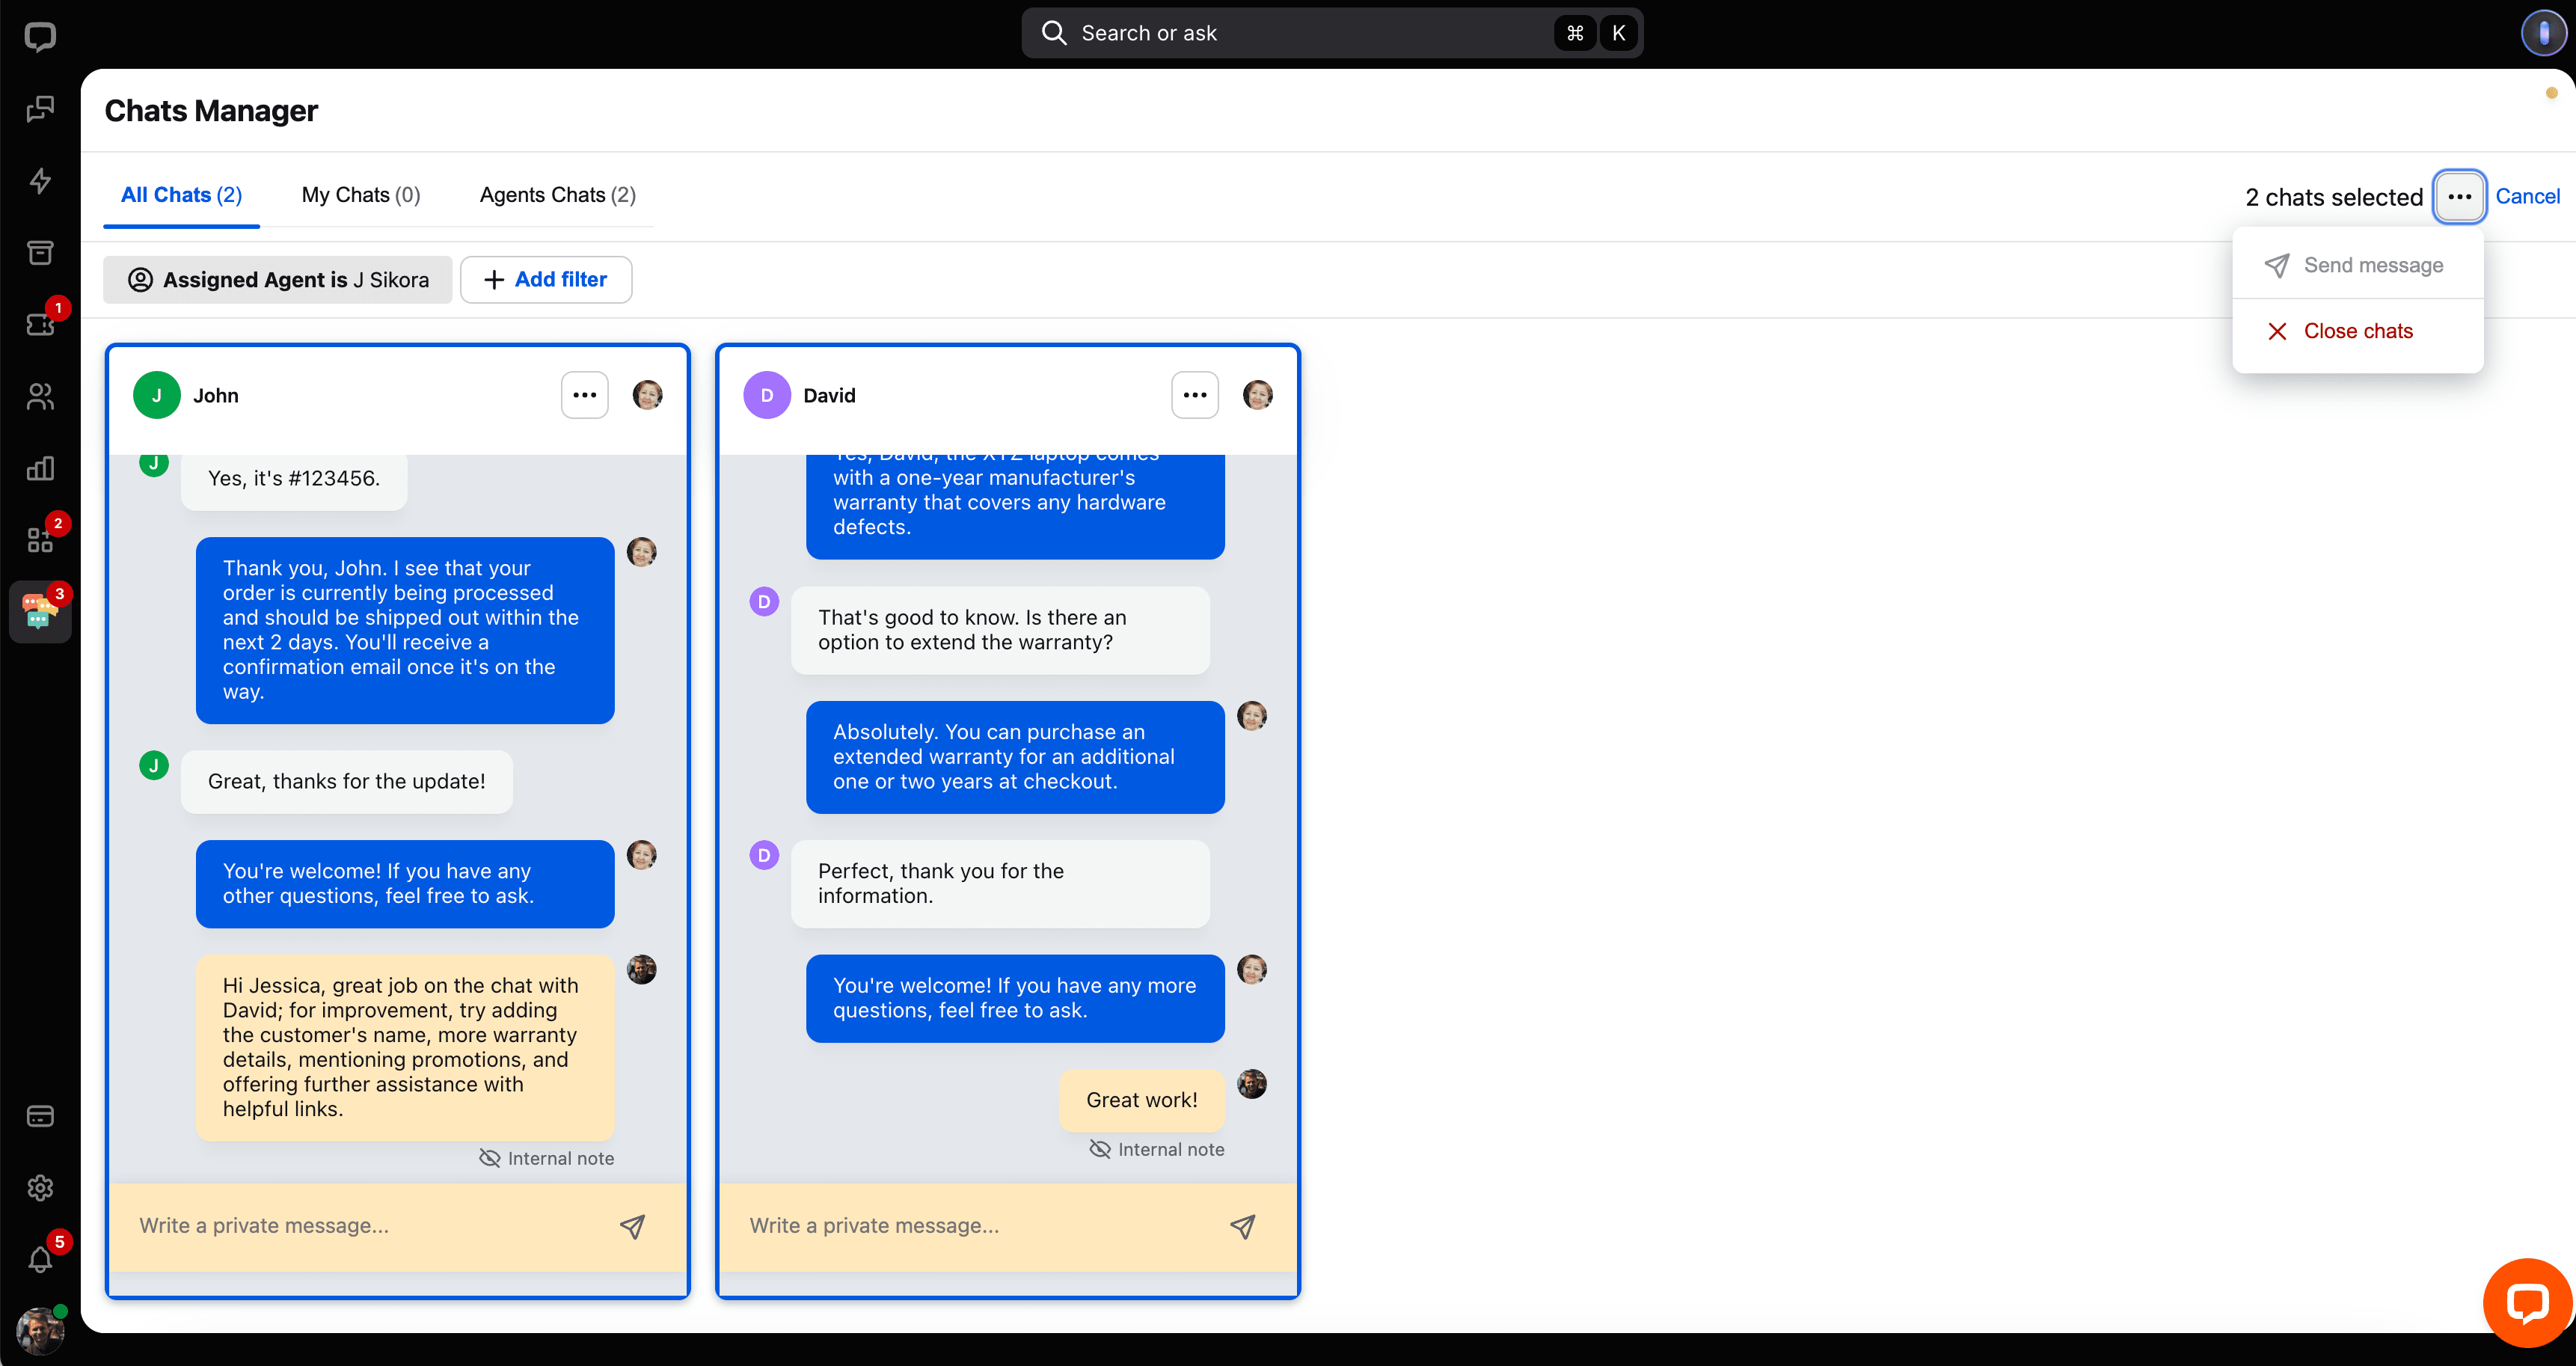Image resolution: width=2576 pixels, height=1366 pixels.
Task: Click the Internal note label in David's chat
Action: click(x=1157, y=1149)
